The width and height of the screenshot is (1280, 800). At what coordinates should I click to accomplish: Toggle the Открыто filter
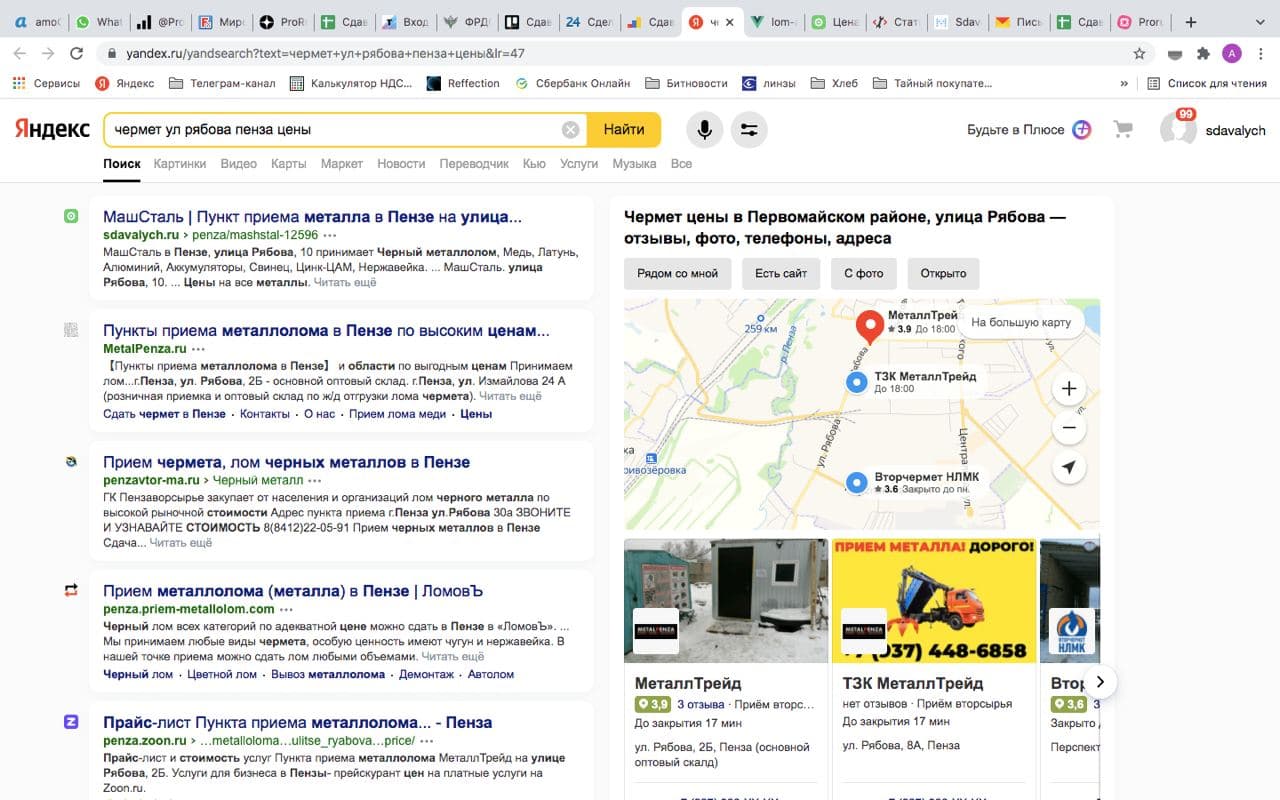944,274
